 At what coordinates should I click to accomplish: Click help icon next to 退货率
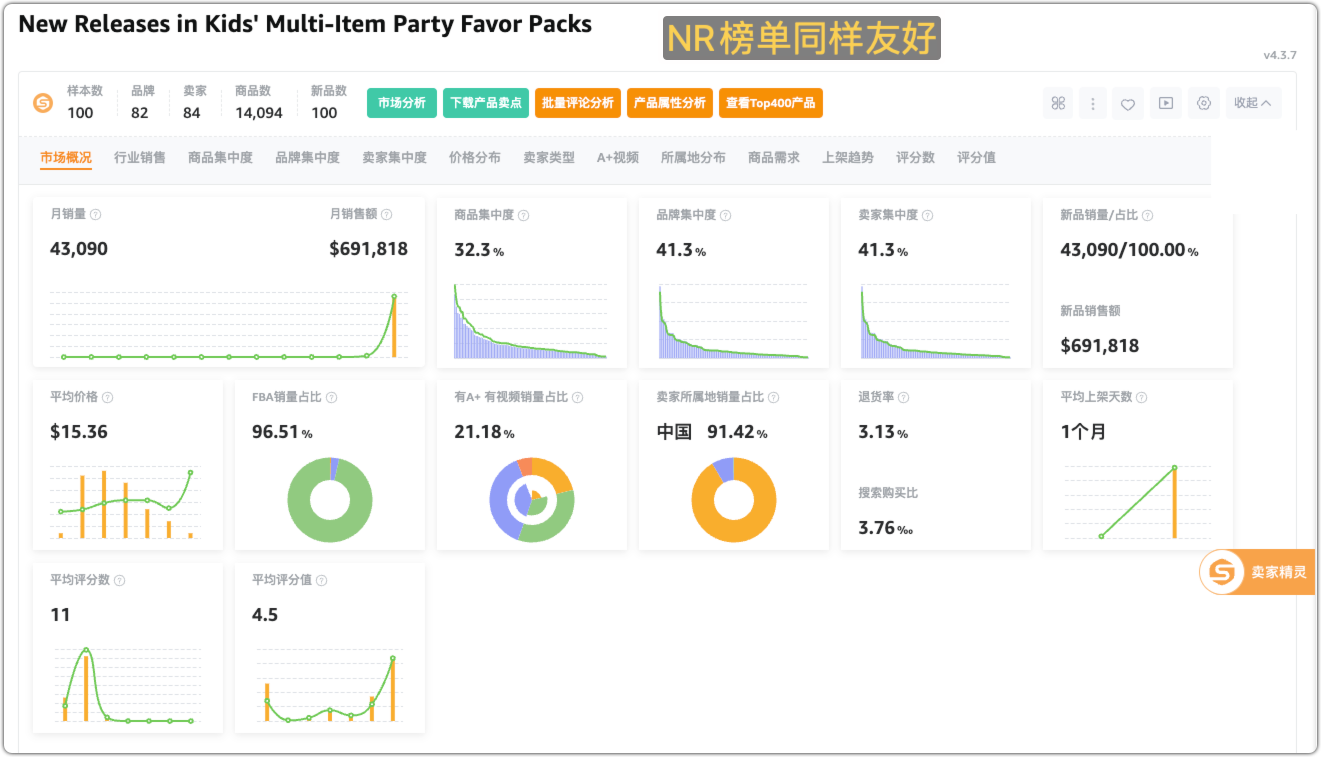(x=904, y=397)
